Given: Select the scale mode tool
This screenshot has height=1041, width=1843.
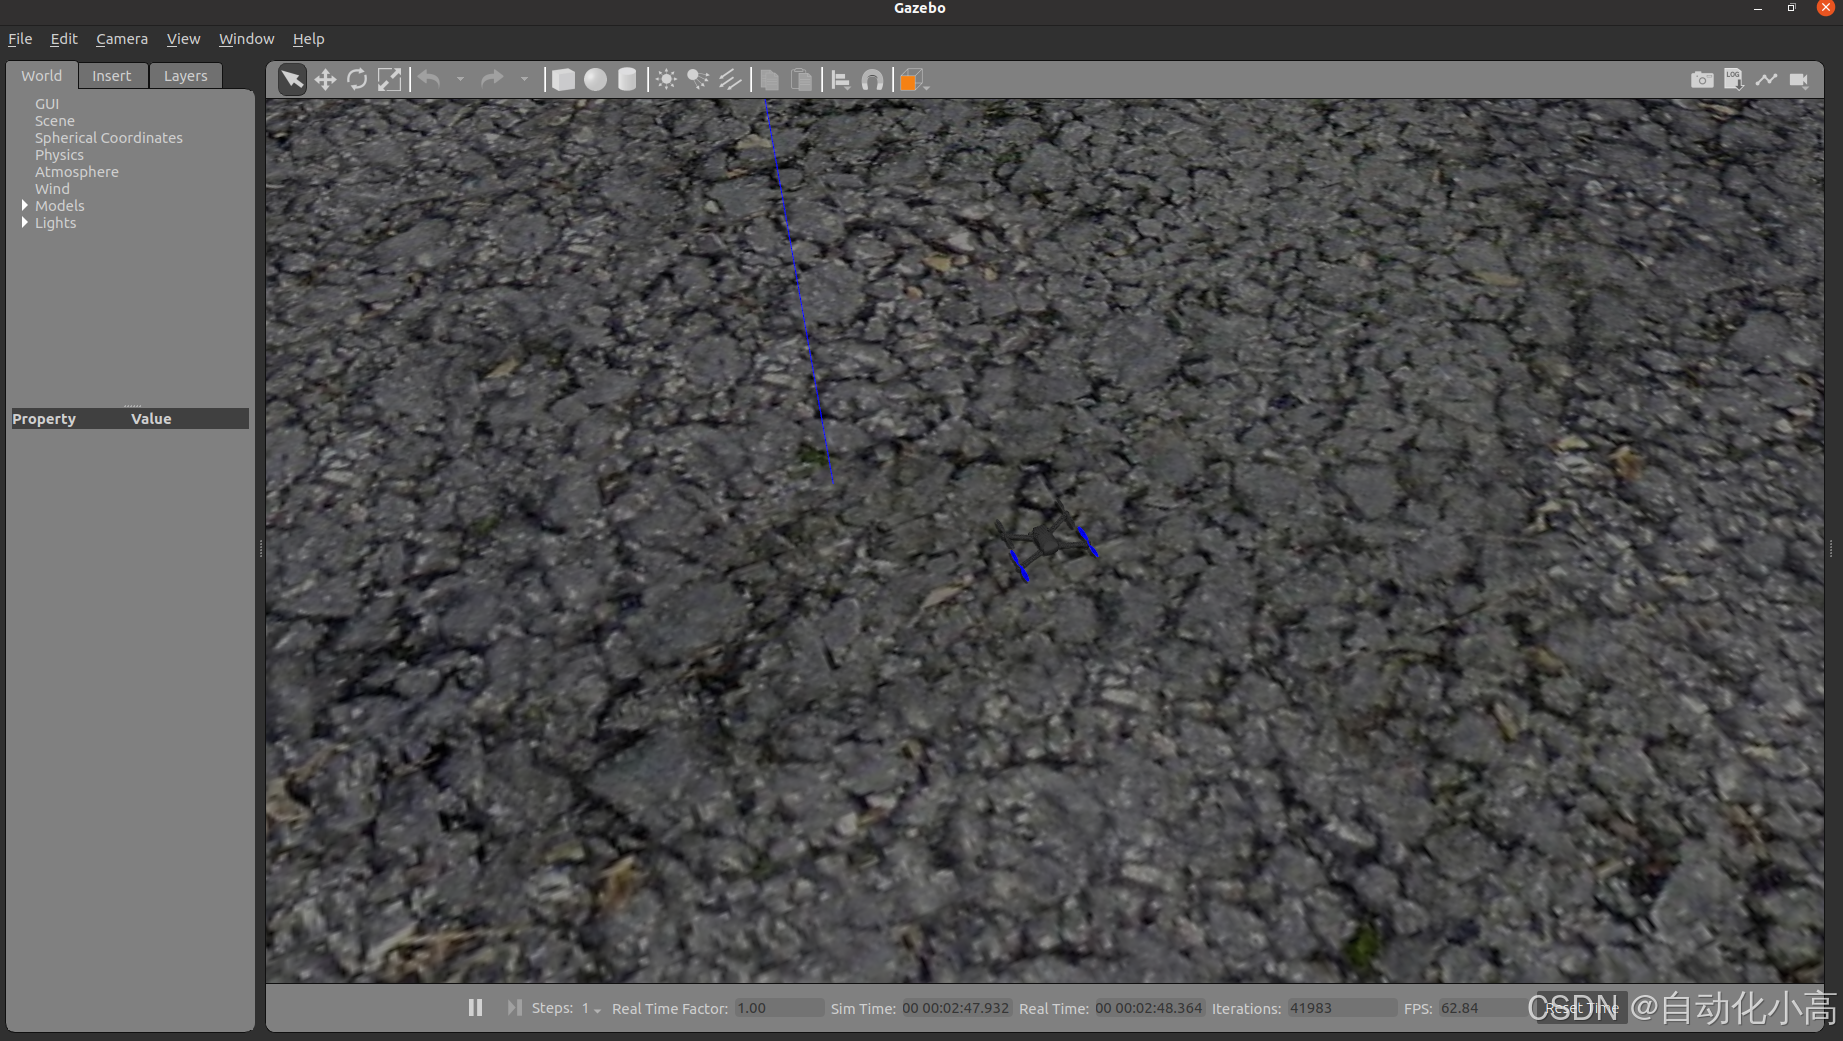Looking at the screenshot, I should 389,80.
